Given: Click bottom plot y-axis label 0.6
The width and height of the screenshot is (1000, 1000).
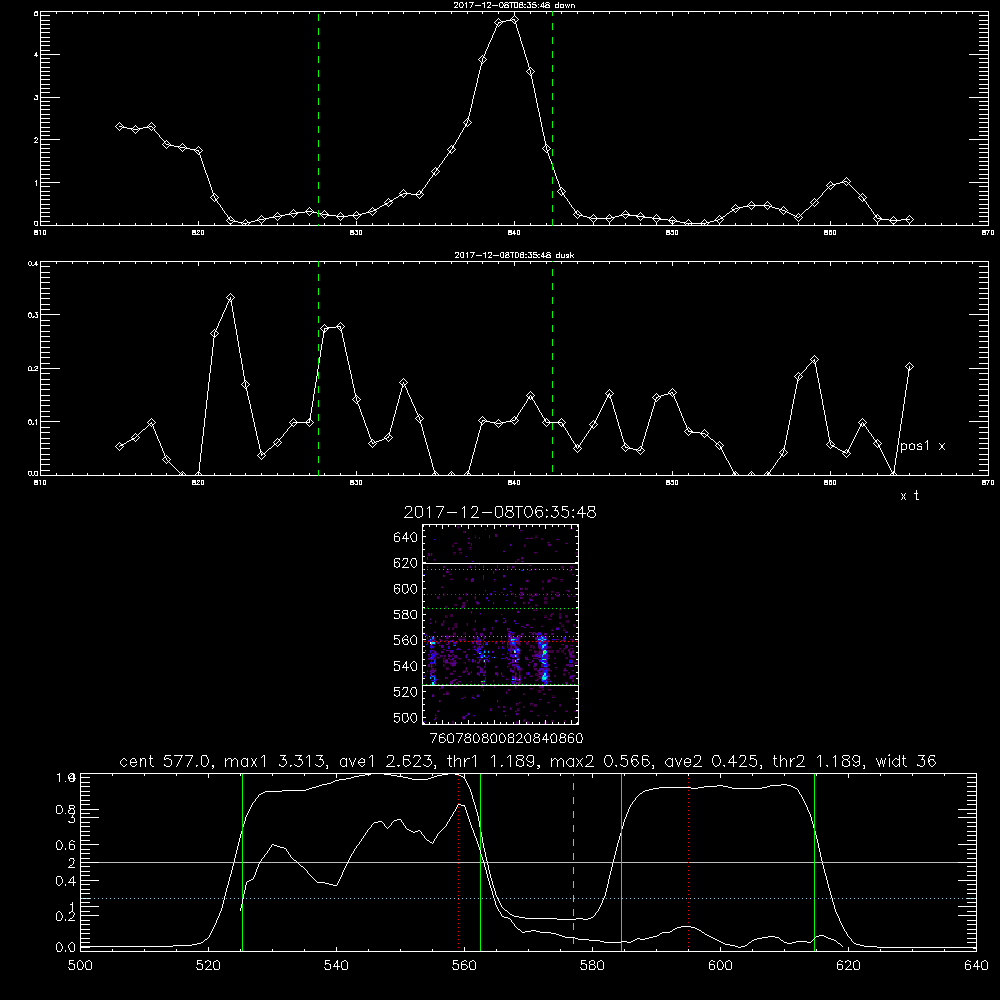Looking at the screenshot, I should [x=66, y=846].
